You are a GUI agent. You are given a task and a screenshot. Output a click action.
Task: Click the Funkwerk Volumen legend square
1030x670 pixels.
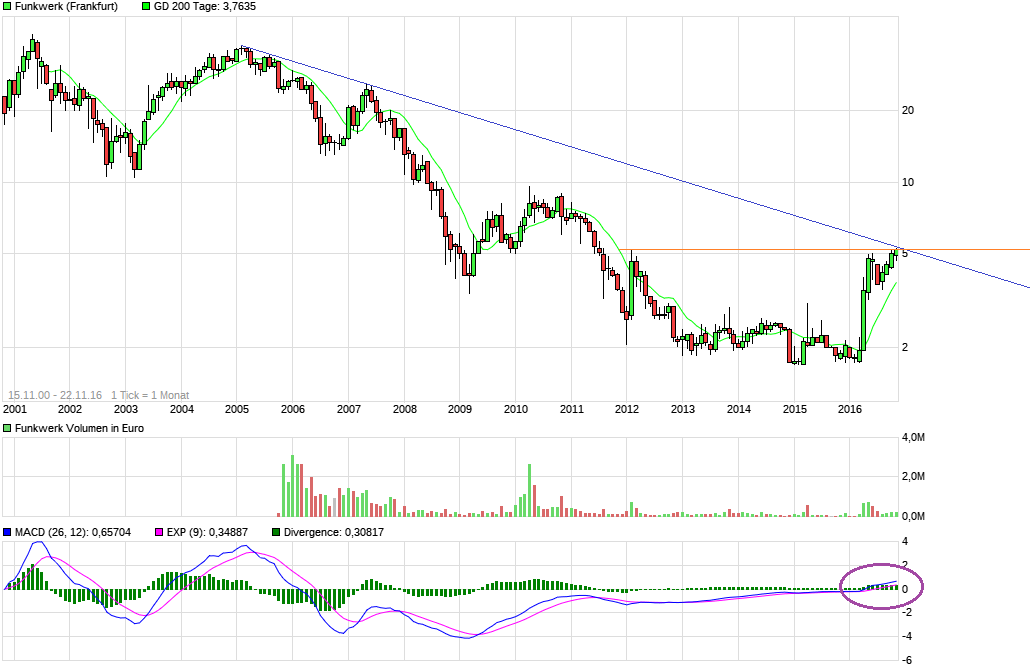(x=8, y=428)
